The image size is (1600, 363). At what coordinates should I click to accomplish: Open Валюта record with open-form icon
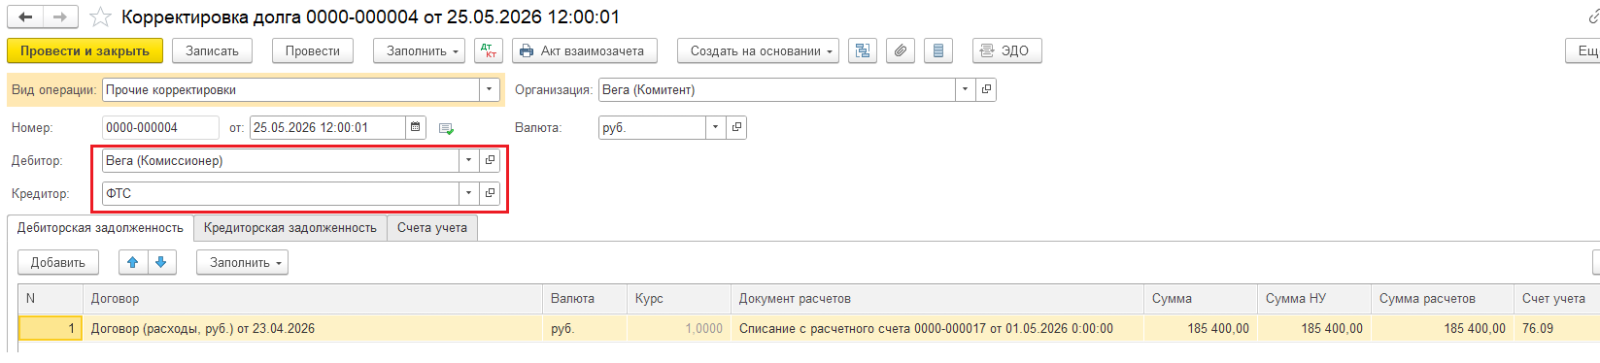737,128
